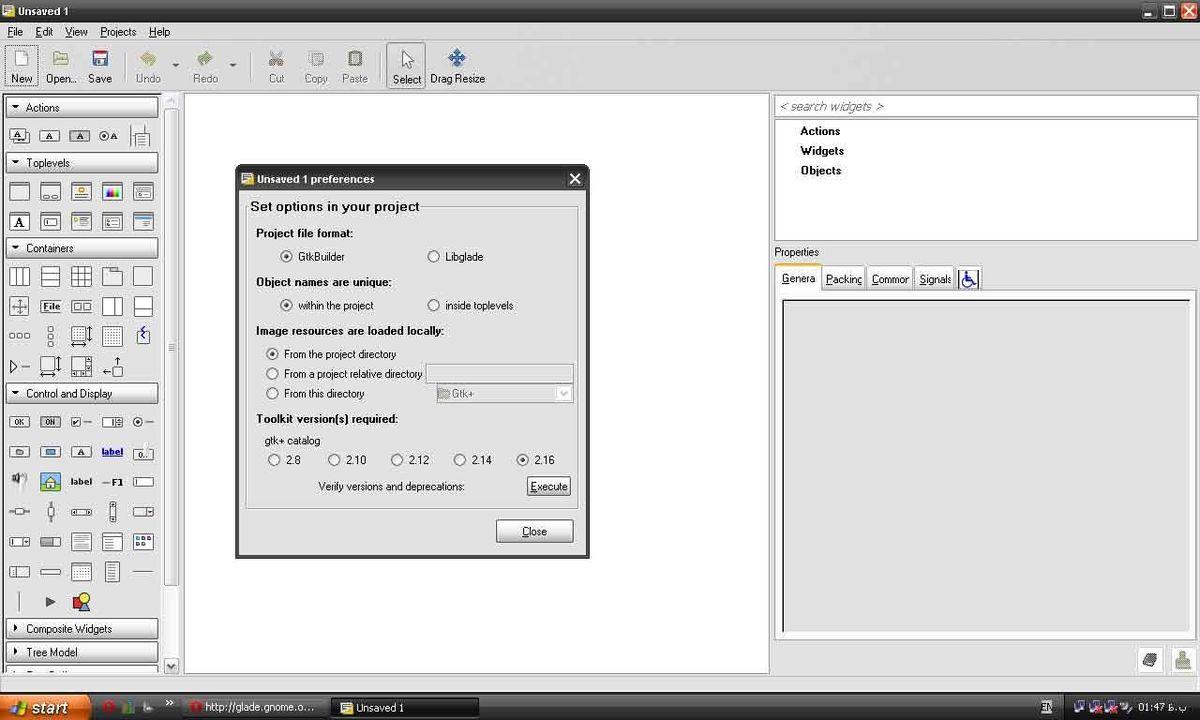Switch to the Signals properties tab
This screenshot has height=720, width=1200.
935,279
